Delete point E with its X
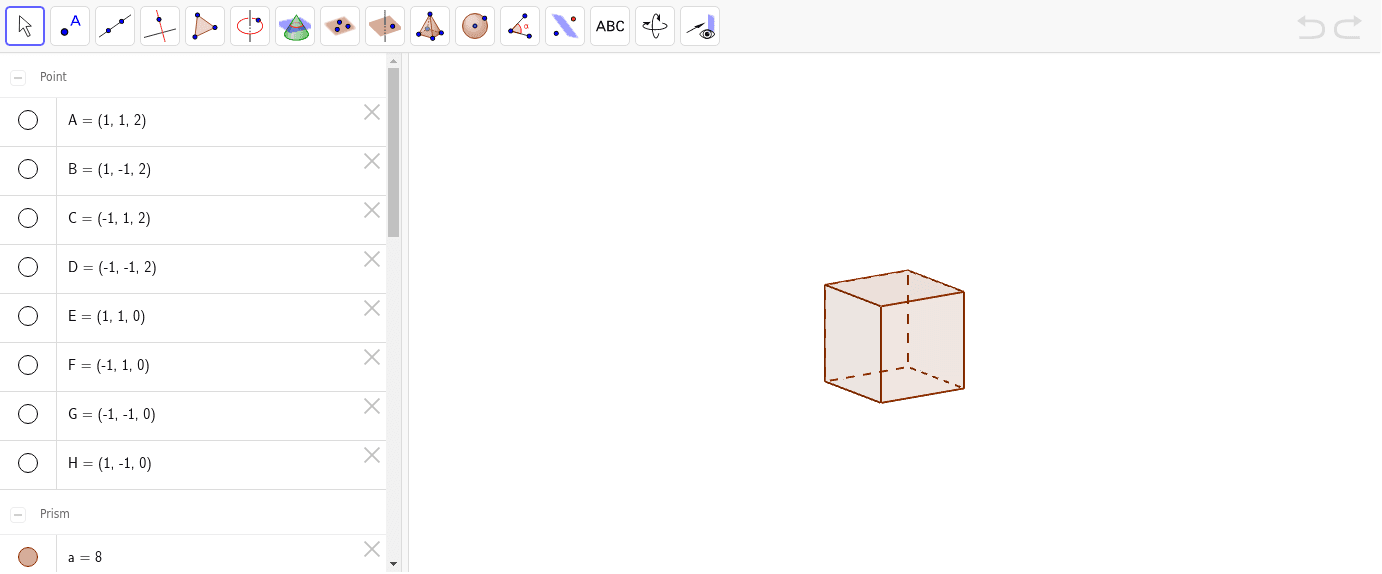This screenshot has width=1382, height=574. click(x=372, y=308)
